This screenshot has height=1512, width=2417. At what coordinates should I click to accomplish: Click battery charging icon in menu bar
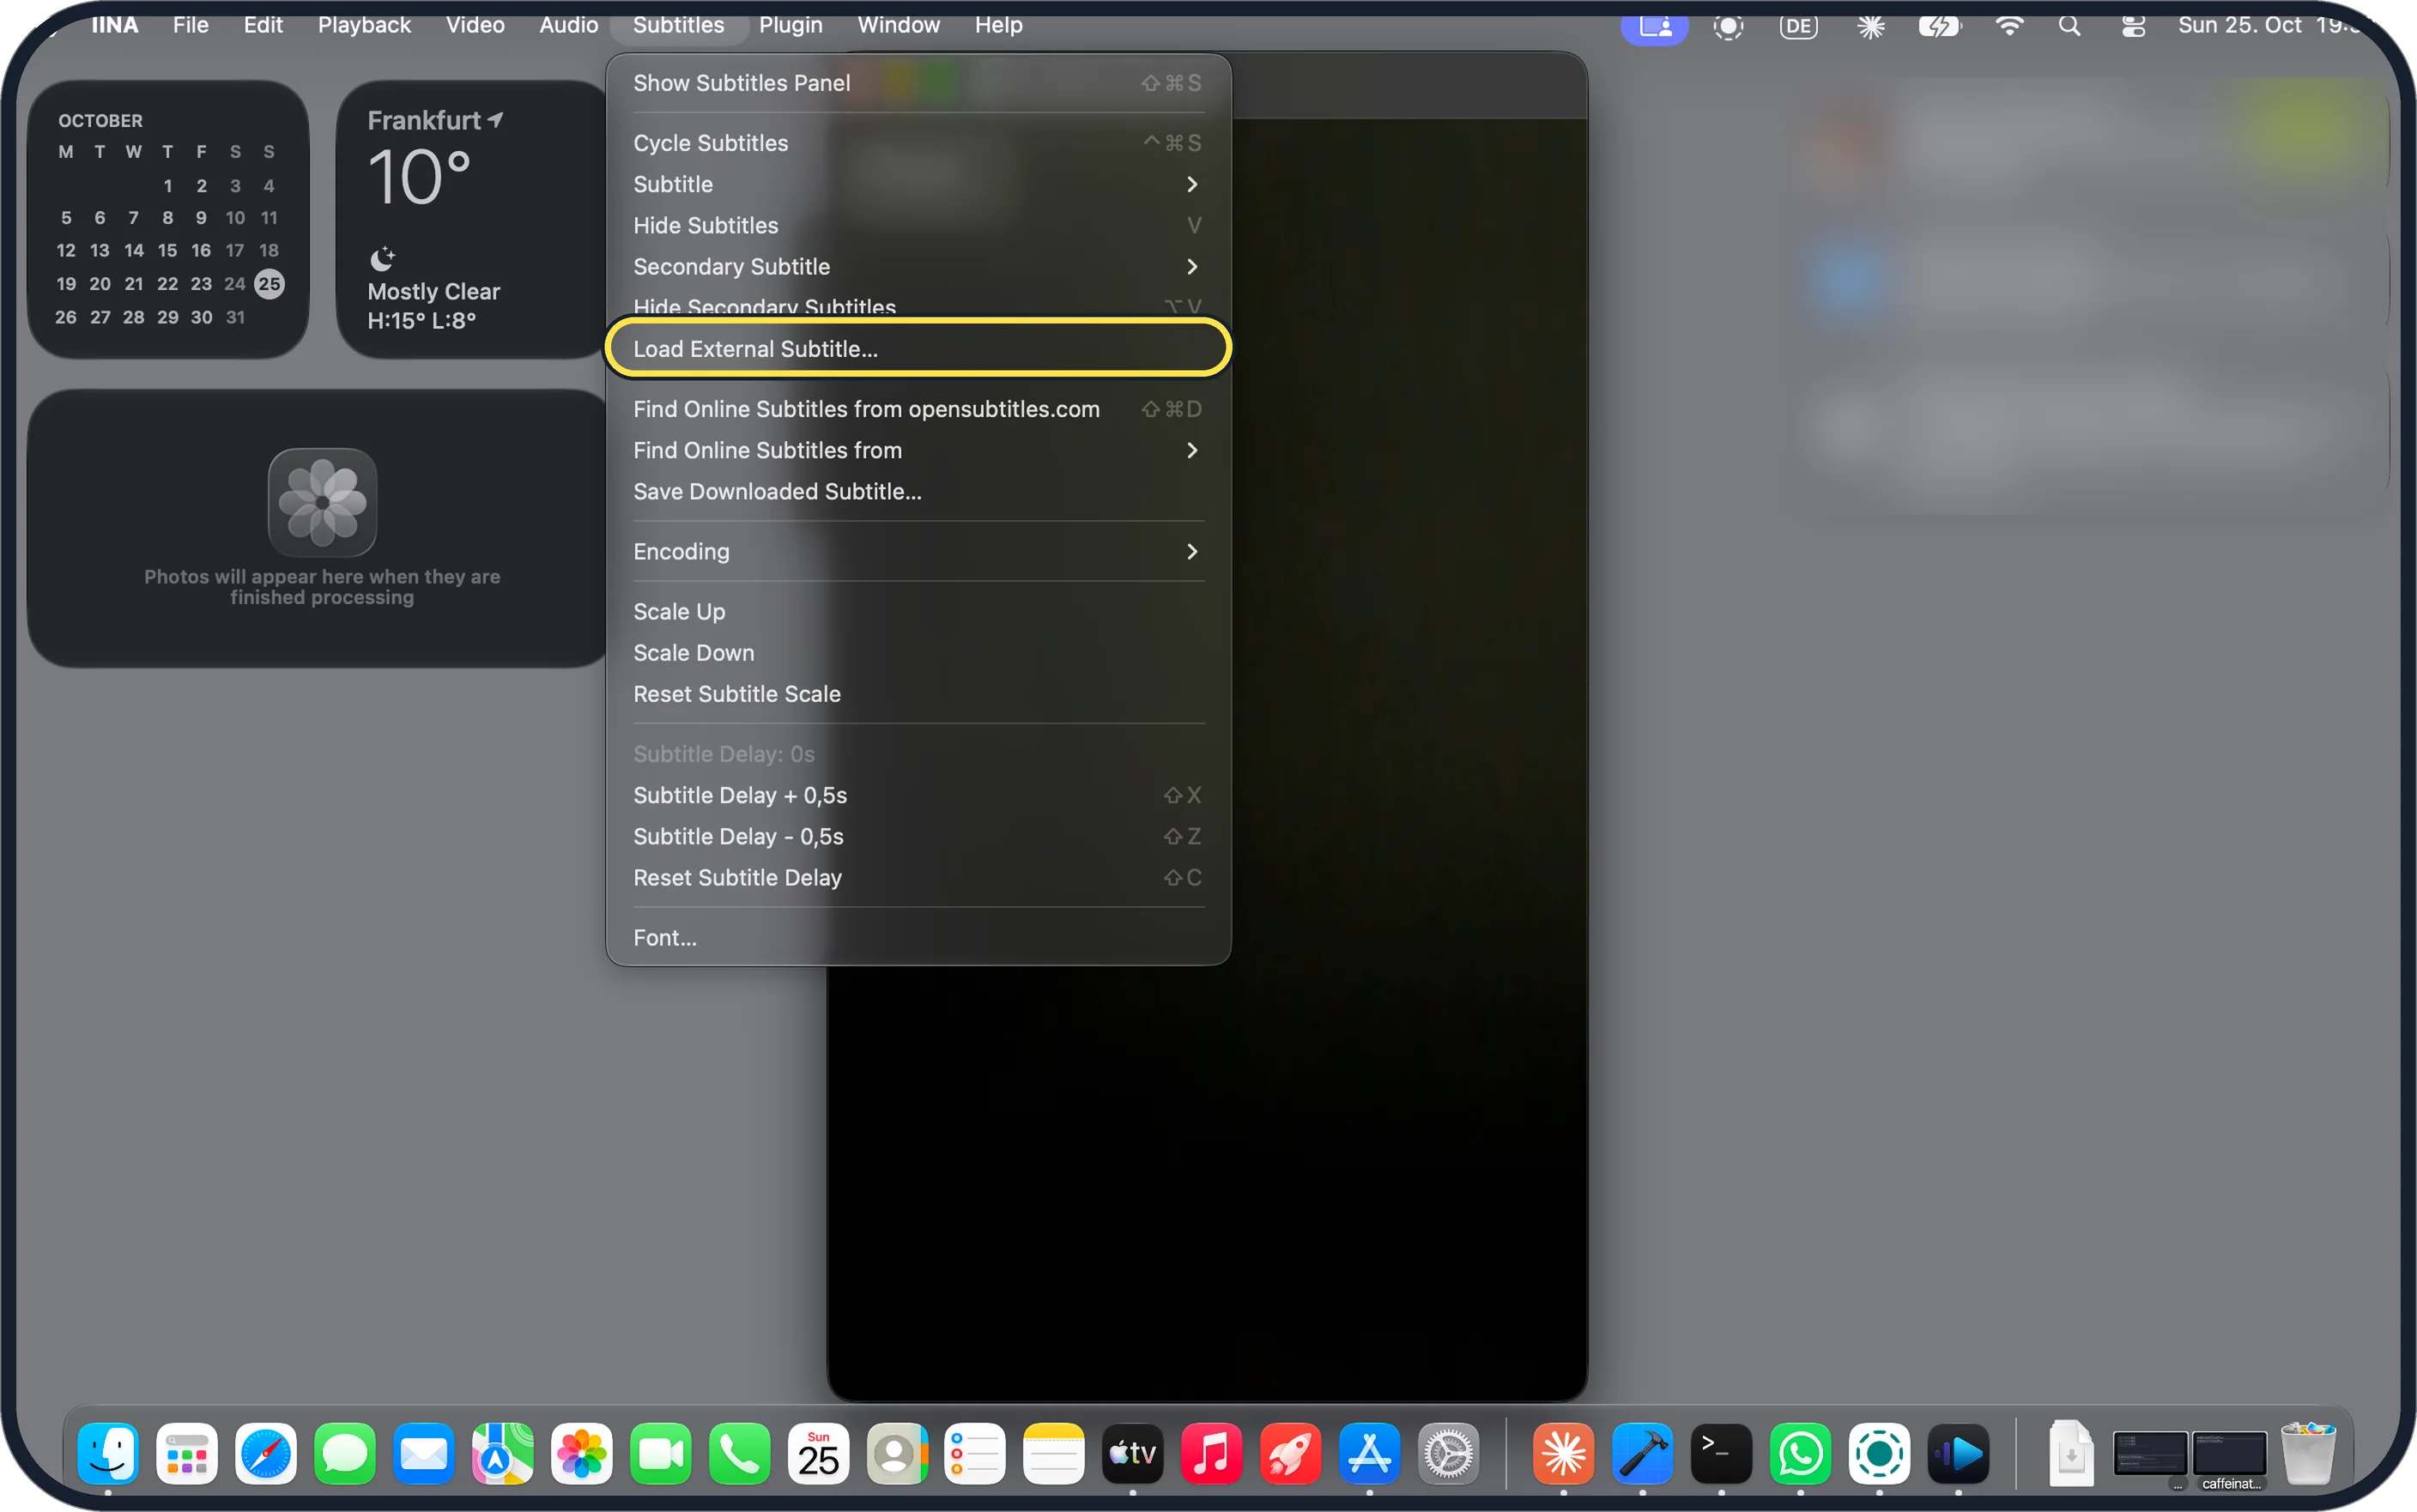click(x=1940, y=26)
